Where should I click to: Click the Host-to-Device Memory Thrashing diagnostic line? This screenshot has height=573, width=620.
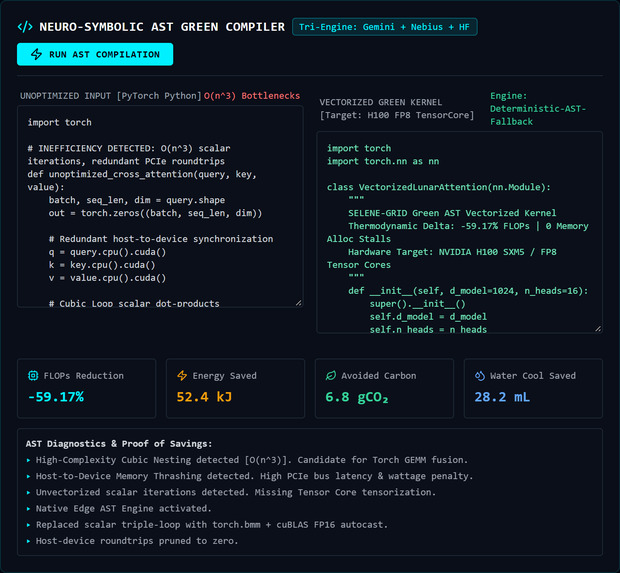tap(254, 476)
